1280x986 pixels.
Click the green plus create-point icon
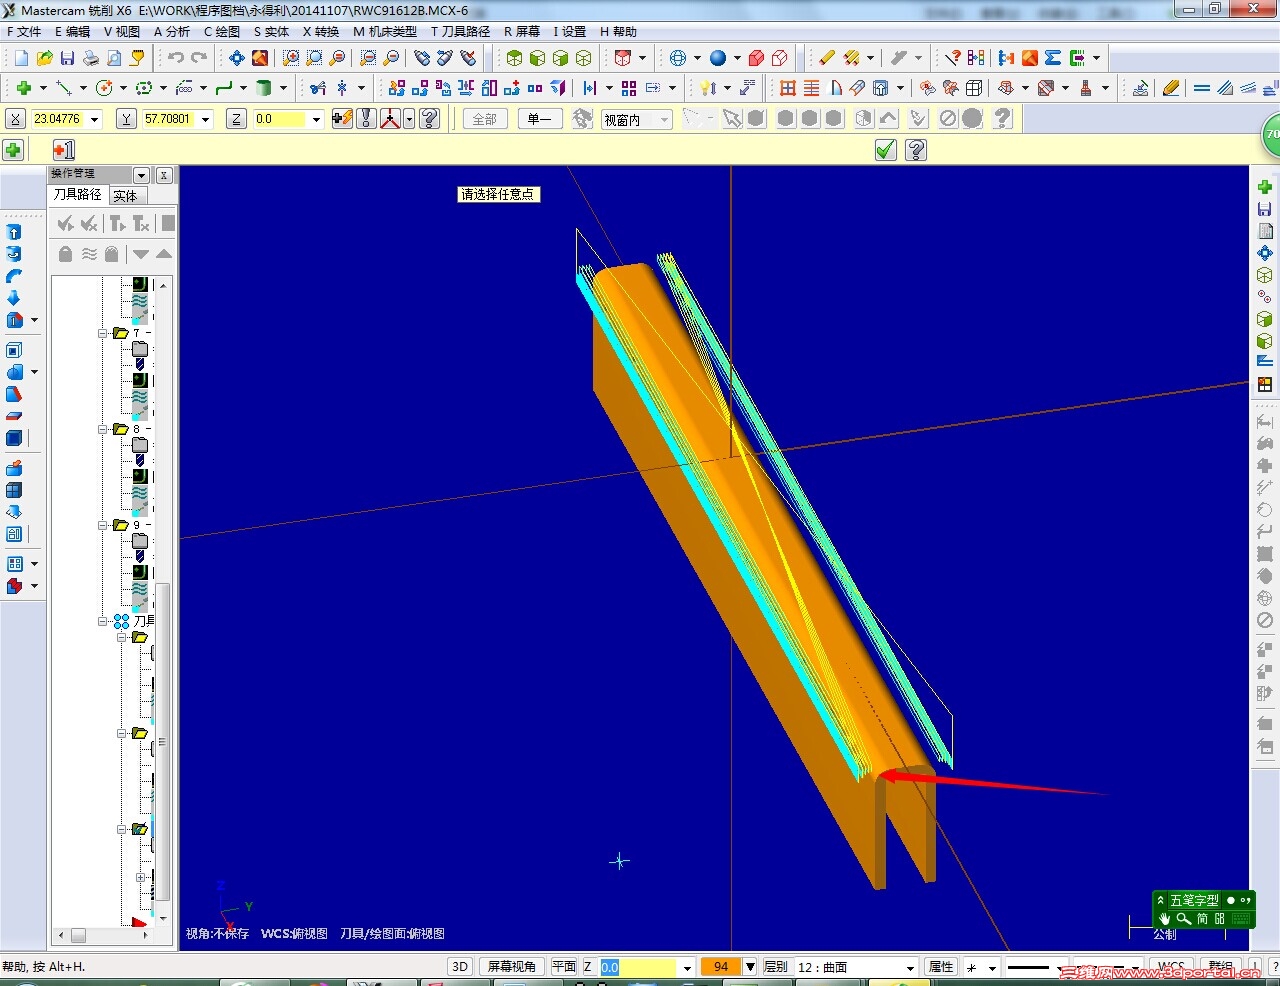[24, 88]
